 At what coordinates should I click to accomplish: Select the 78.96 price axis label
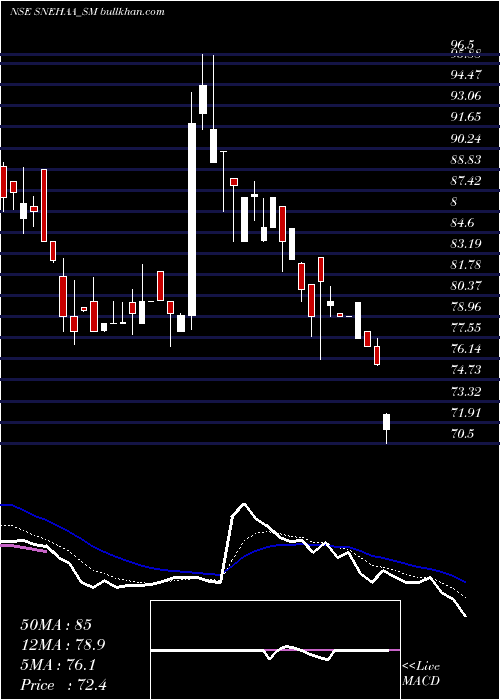(466, 307)
